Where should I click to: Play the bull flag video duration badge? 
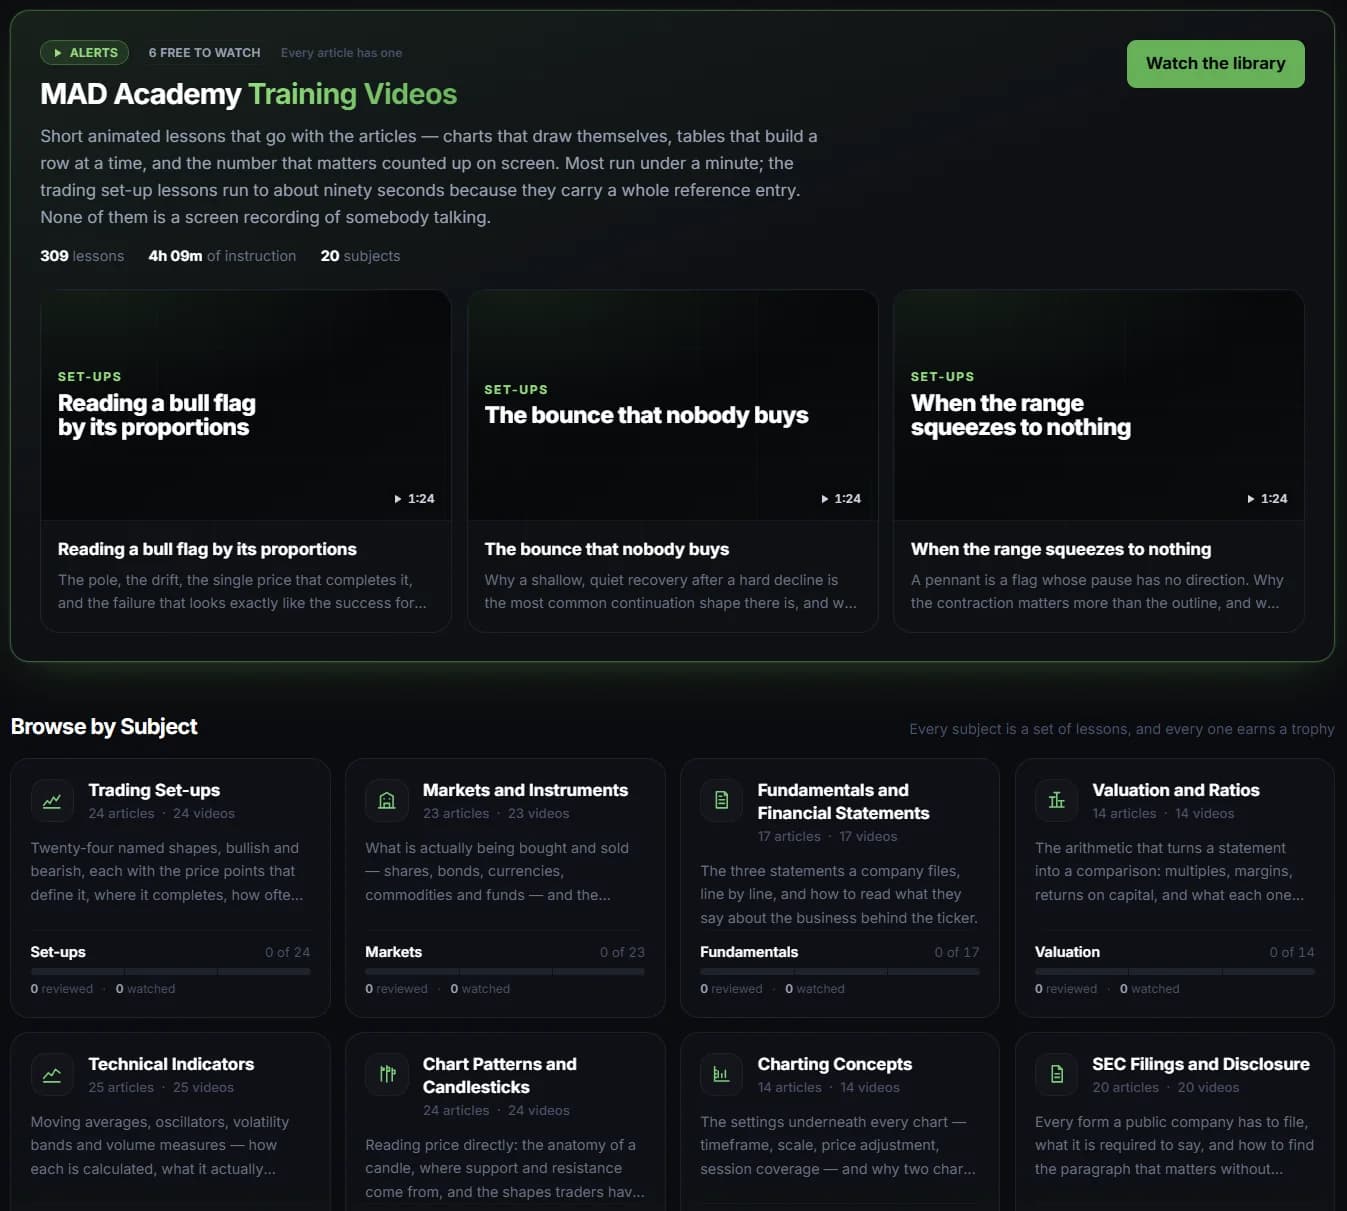pos(414,499)
